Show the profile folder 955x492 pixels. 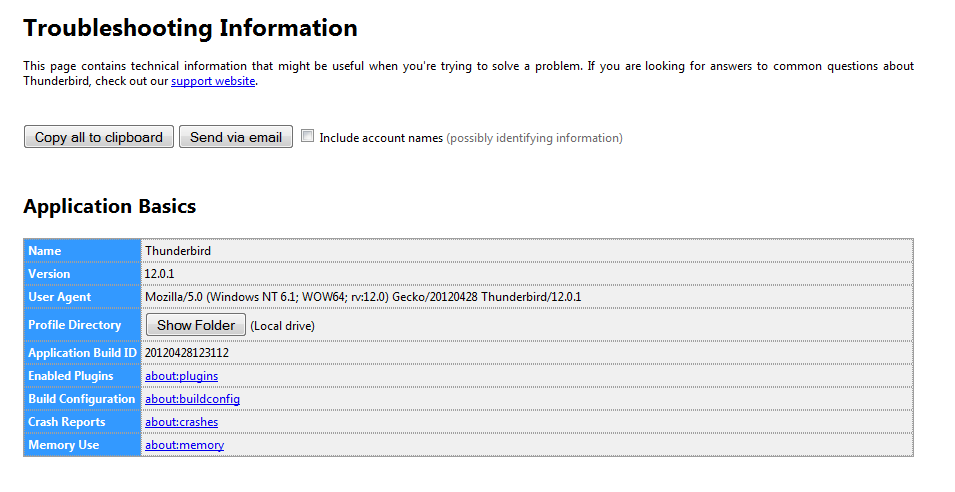tap(196, 325)
